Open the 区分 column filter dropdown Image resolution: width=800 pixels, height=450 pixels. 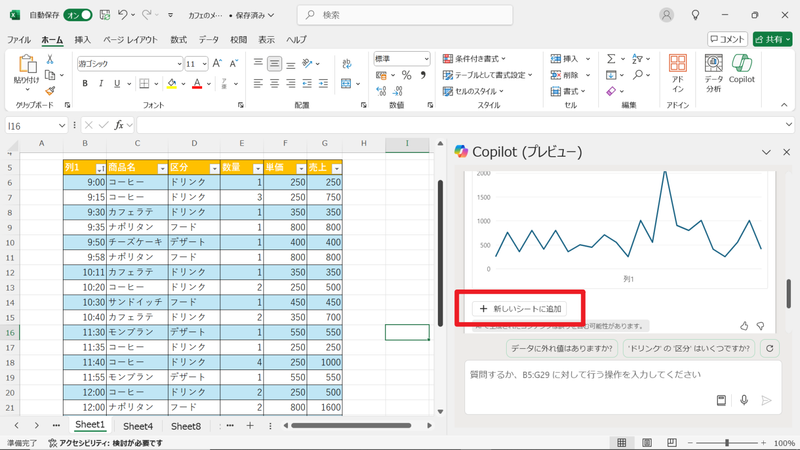[214, 168]
